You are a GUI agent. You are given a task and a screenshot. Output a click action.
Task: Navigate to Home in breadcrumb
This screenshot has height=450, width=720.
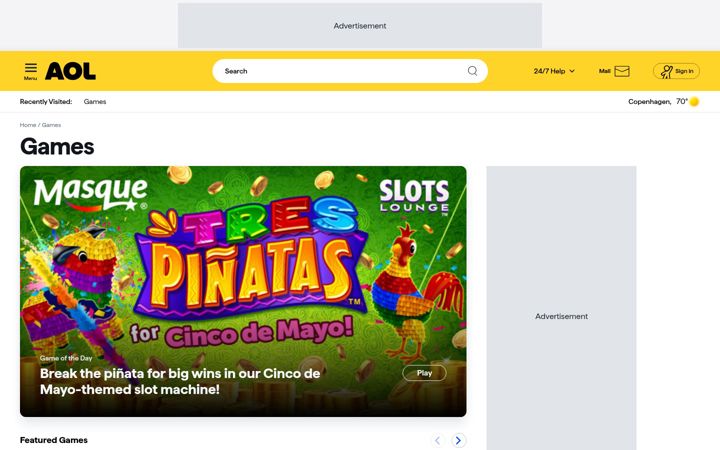(28, 125)
